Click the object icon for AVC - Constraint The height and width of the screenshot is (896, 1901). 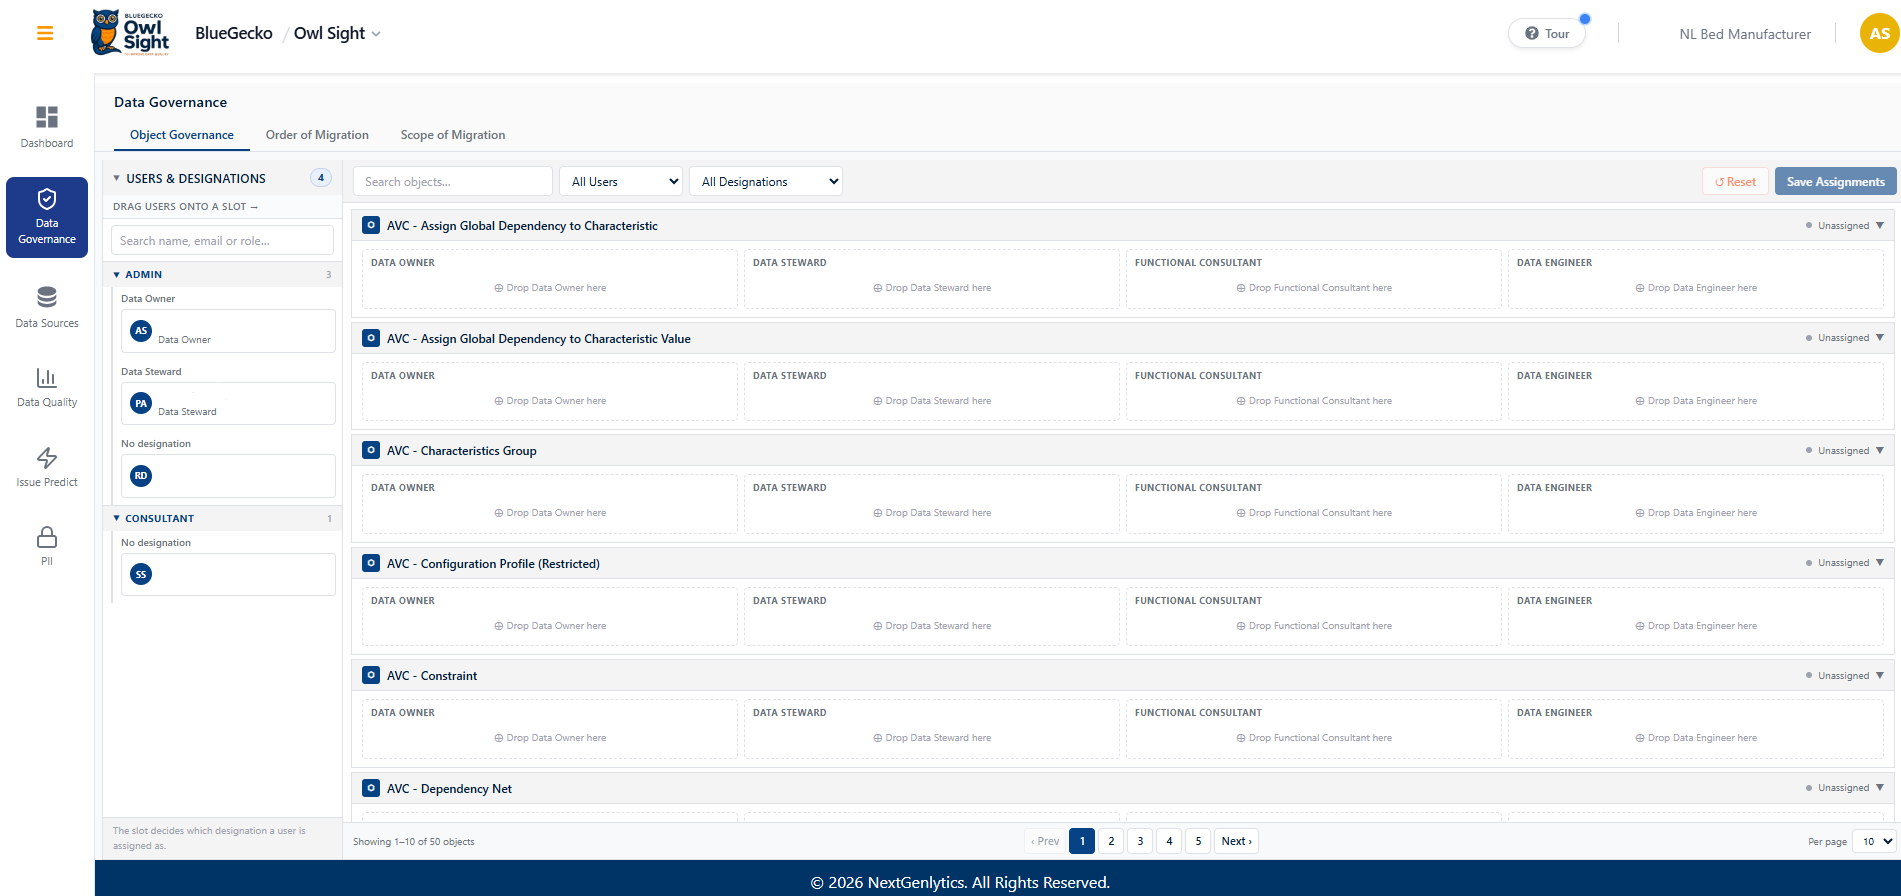tap(371, 675)
